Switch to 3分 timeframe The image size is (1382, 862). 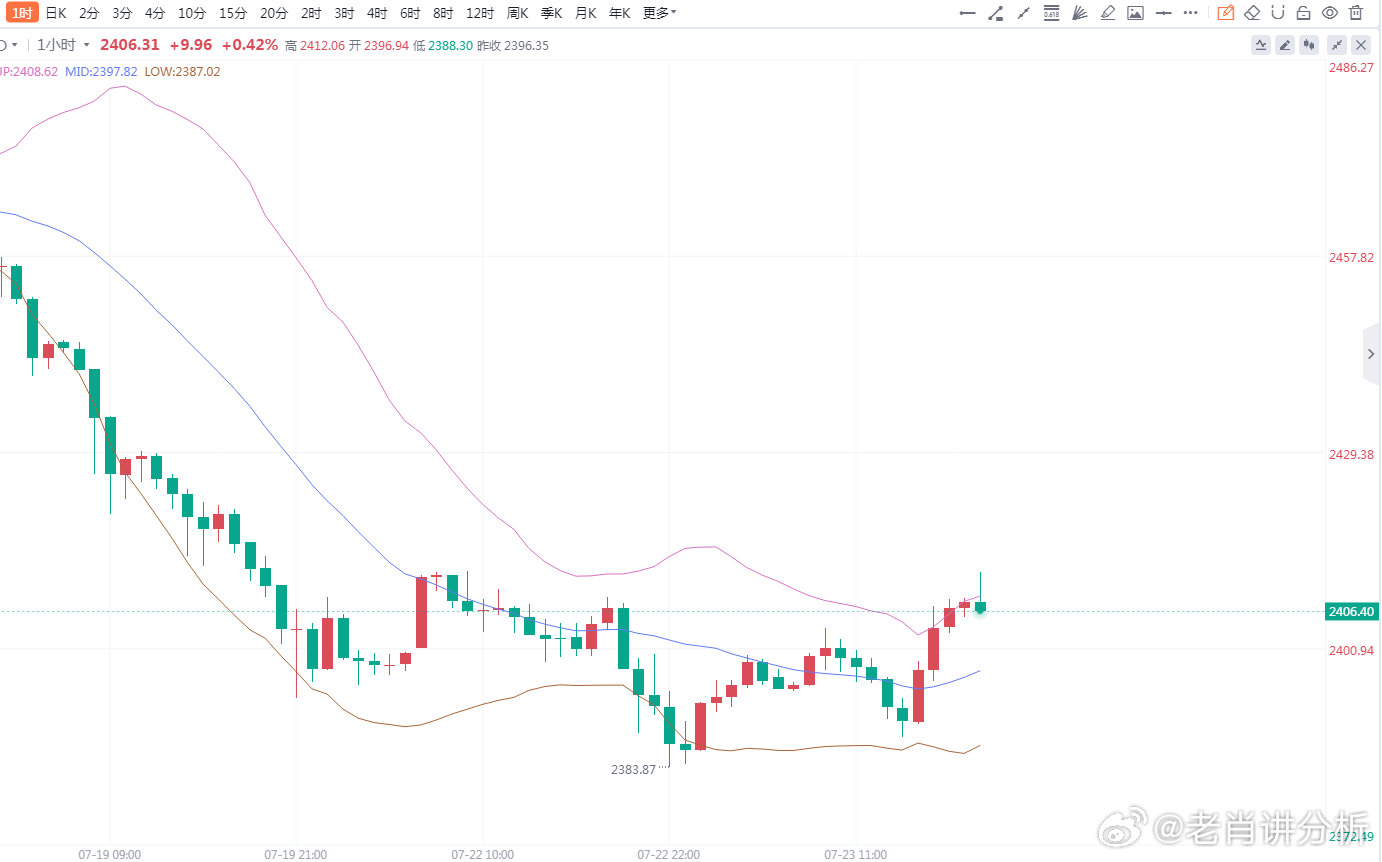tap(122, 13)
